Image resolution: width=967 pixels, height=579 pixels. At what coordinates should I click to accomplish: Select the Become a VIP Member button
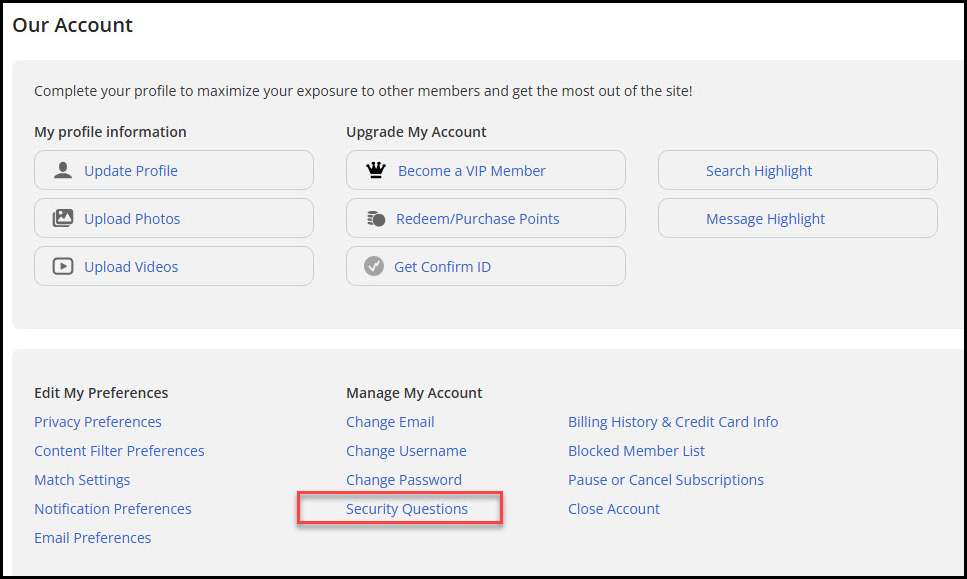(x=485, y=170)
